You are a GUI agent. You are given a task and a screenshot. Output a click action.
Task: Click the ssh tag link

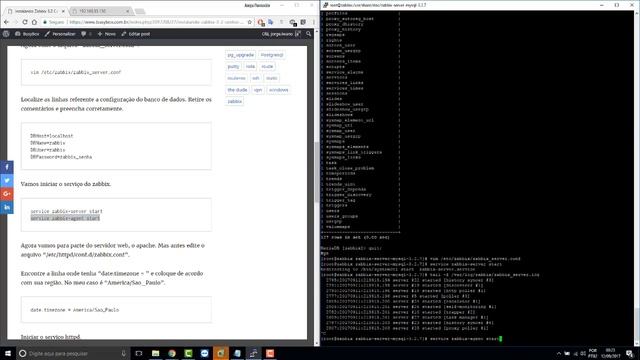pyautogui.click(x=256, y=78)
